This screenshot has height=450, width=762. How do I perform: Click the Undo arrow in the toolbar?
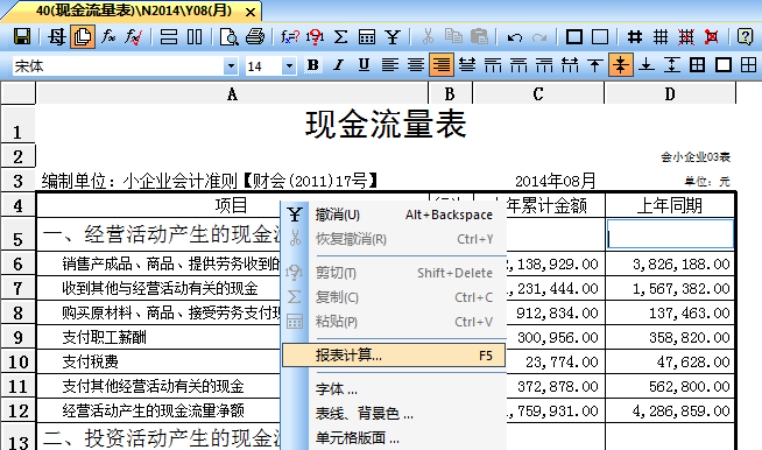click(515, 37)
